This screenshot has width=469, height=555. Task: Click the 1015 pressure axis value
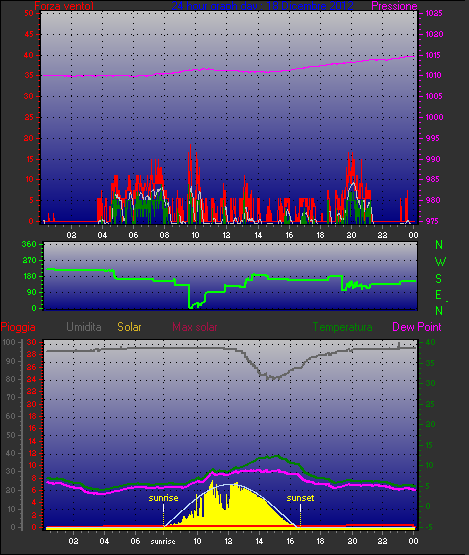[x=434, y=55]
